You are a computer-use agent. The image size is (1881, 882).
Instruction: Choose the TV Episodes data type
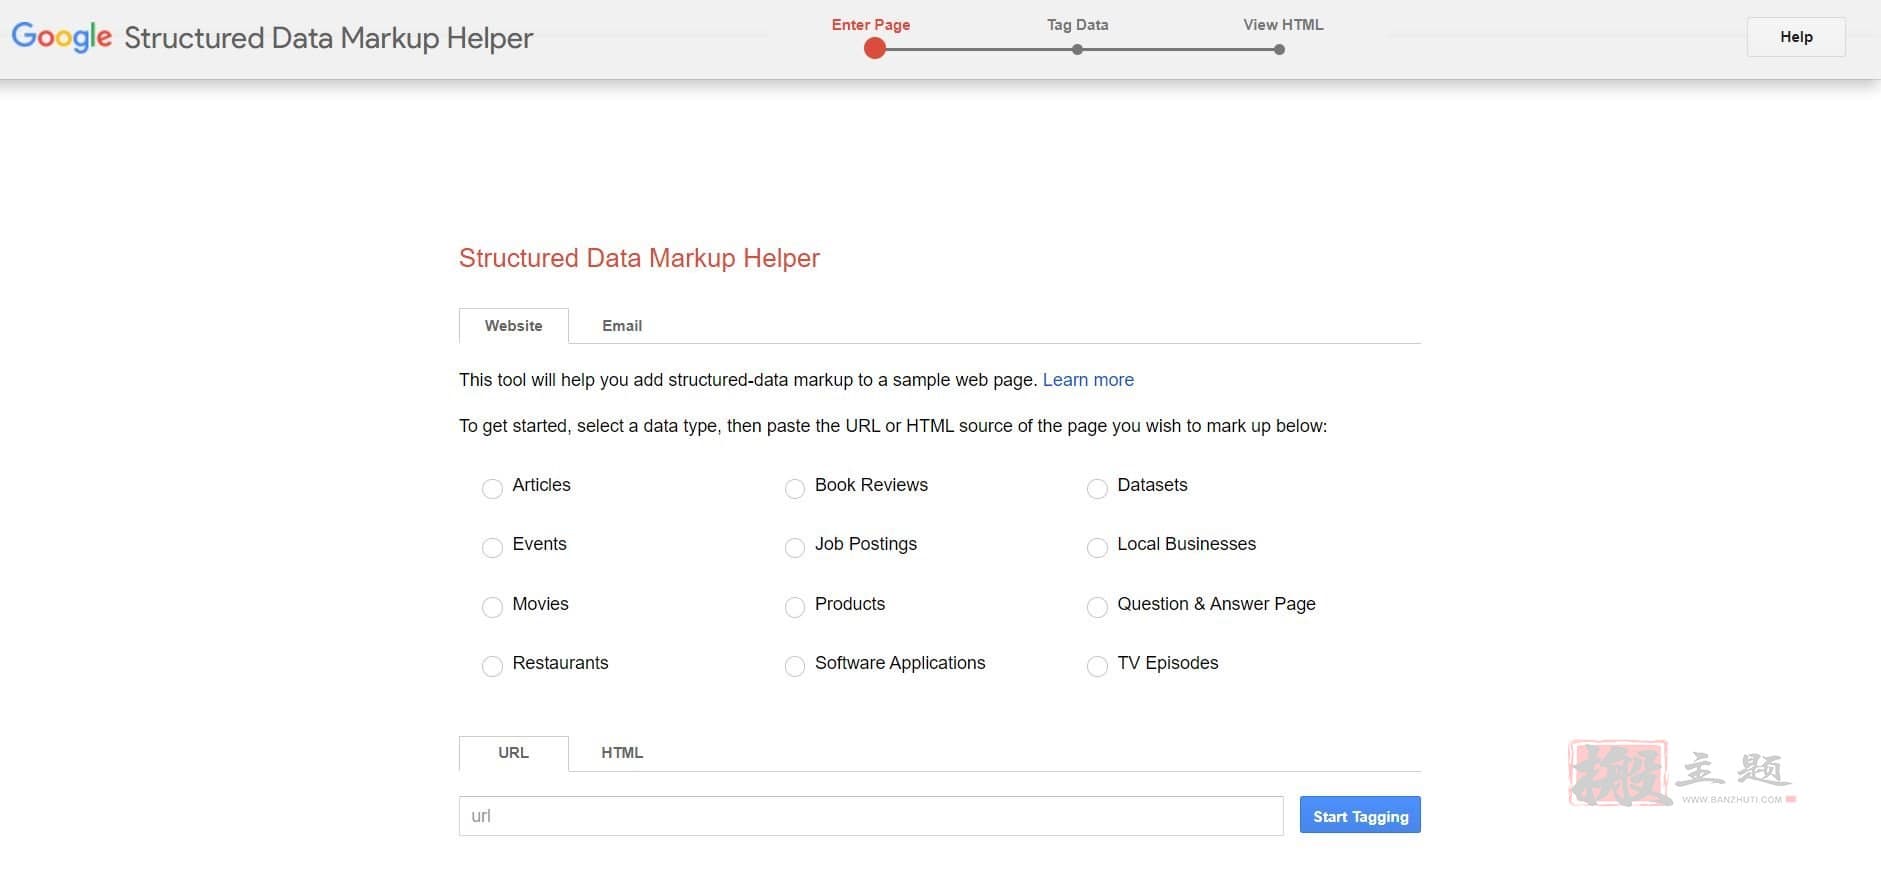(1097, 666)
